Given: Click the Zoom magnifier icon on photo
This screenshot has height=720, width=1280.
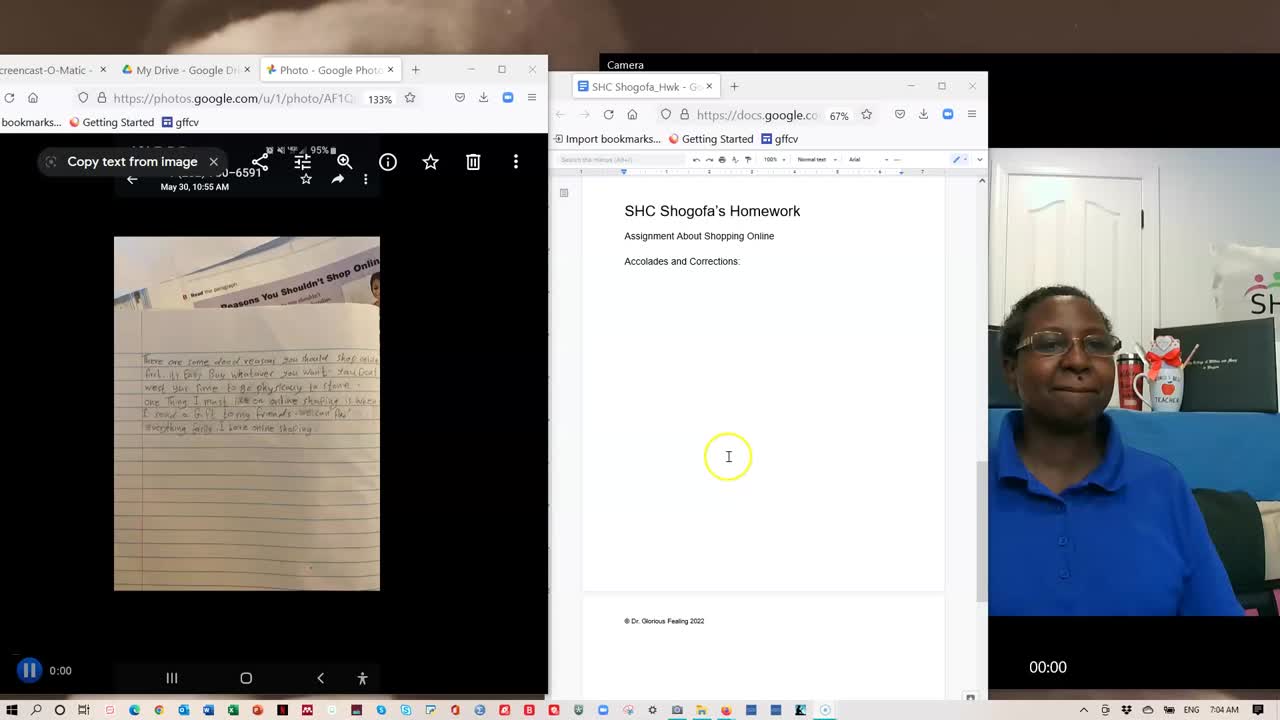Looking at the screenshot, I should click(344, 162).
